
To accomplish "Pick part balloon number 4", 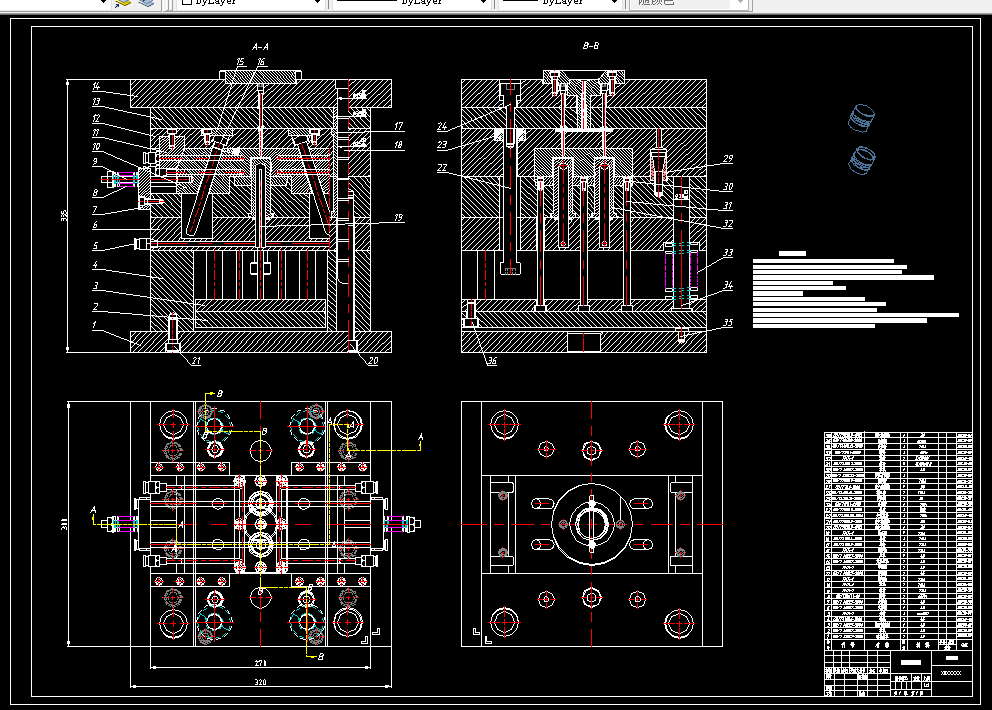I will (95, 265).
